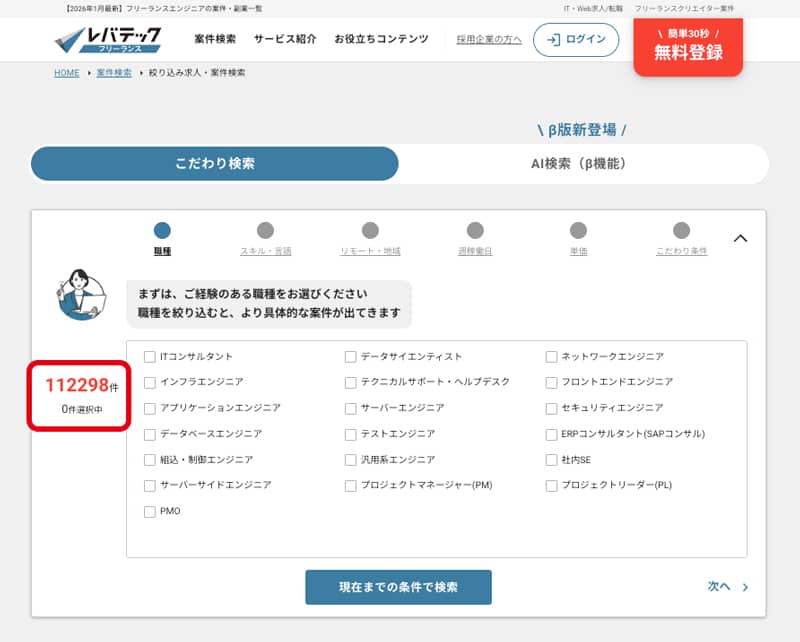Open the スキル・言語 step icon
800x642 pixels.
(263, 228)
